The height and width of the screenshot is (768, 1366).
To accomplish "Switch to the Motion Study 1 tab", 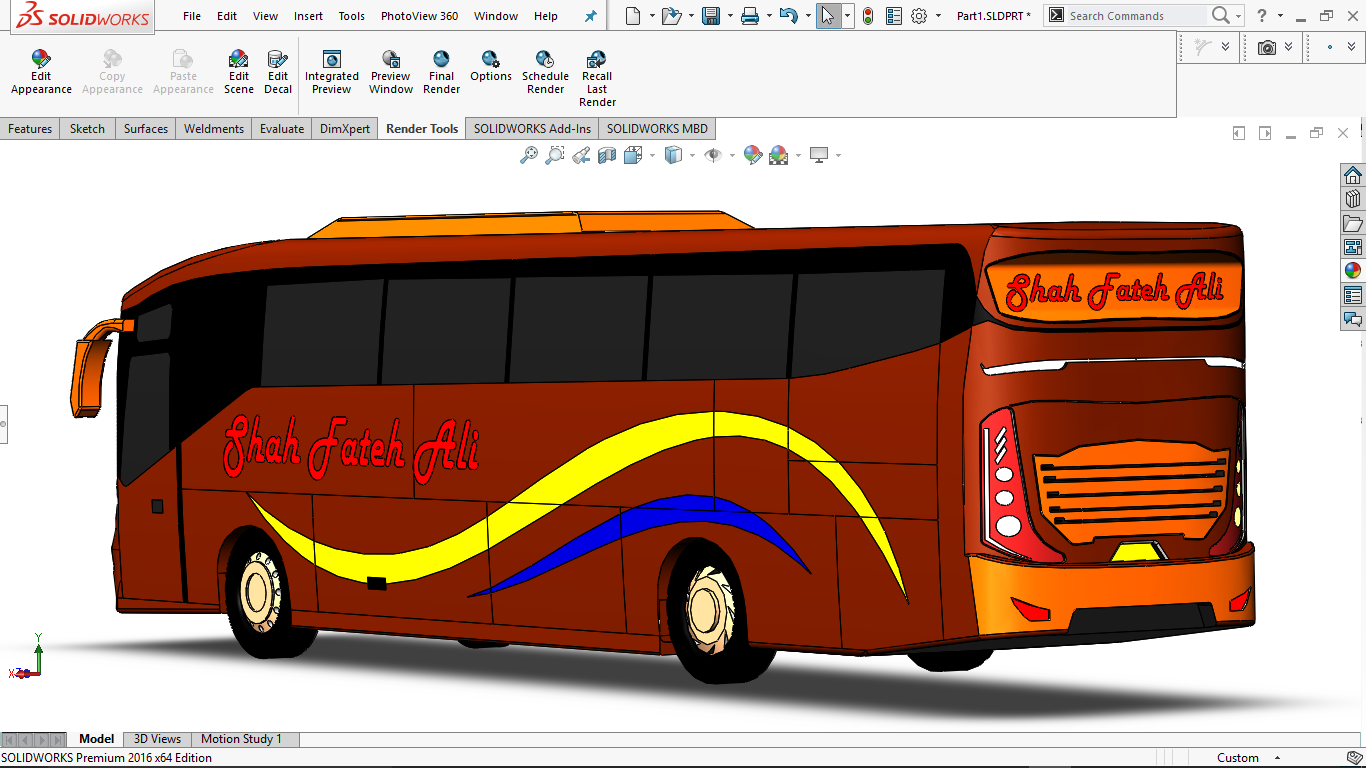I will point(241,739).
